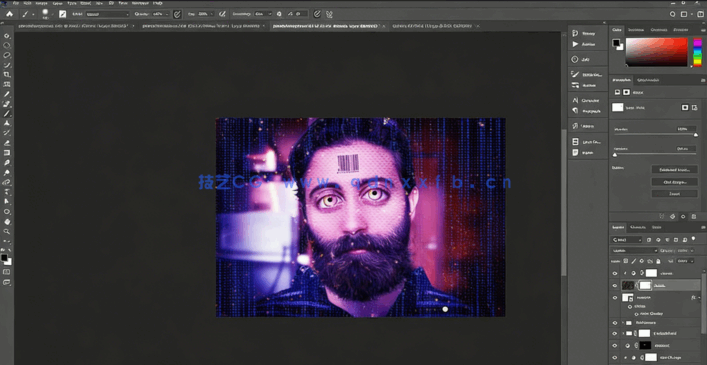Select the Pen tool
The width and height of the screenshot is (707, 365).
pyautogui.click(x=7, y=182)
